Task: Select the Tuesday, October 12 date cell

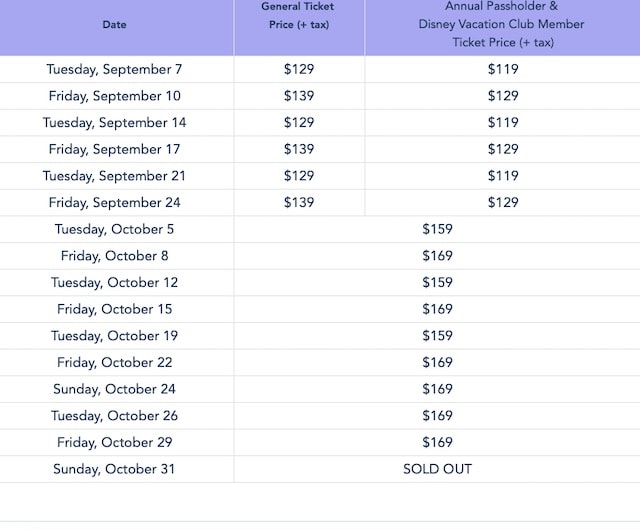Action: 114,282
